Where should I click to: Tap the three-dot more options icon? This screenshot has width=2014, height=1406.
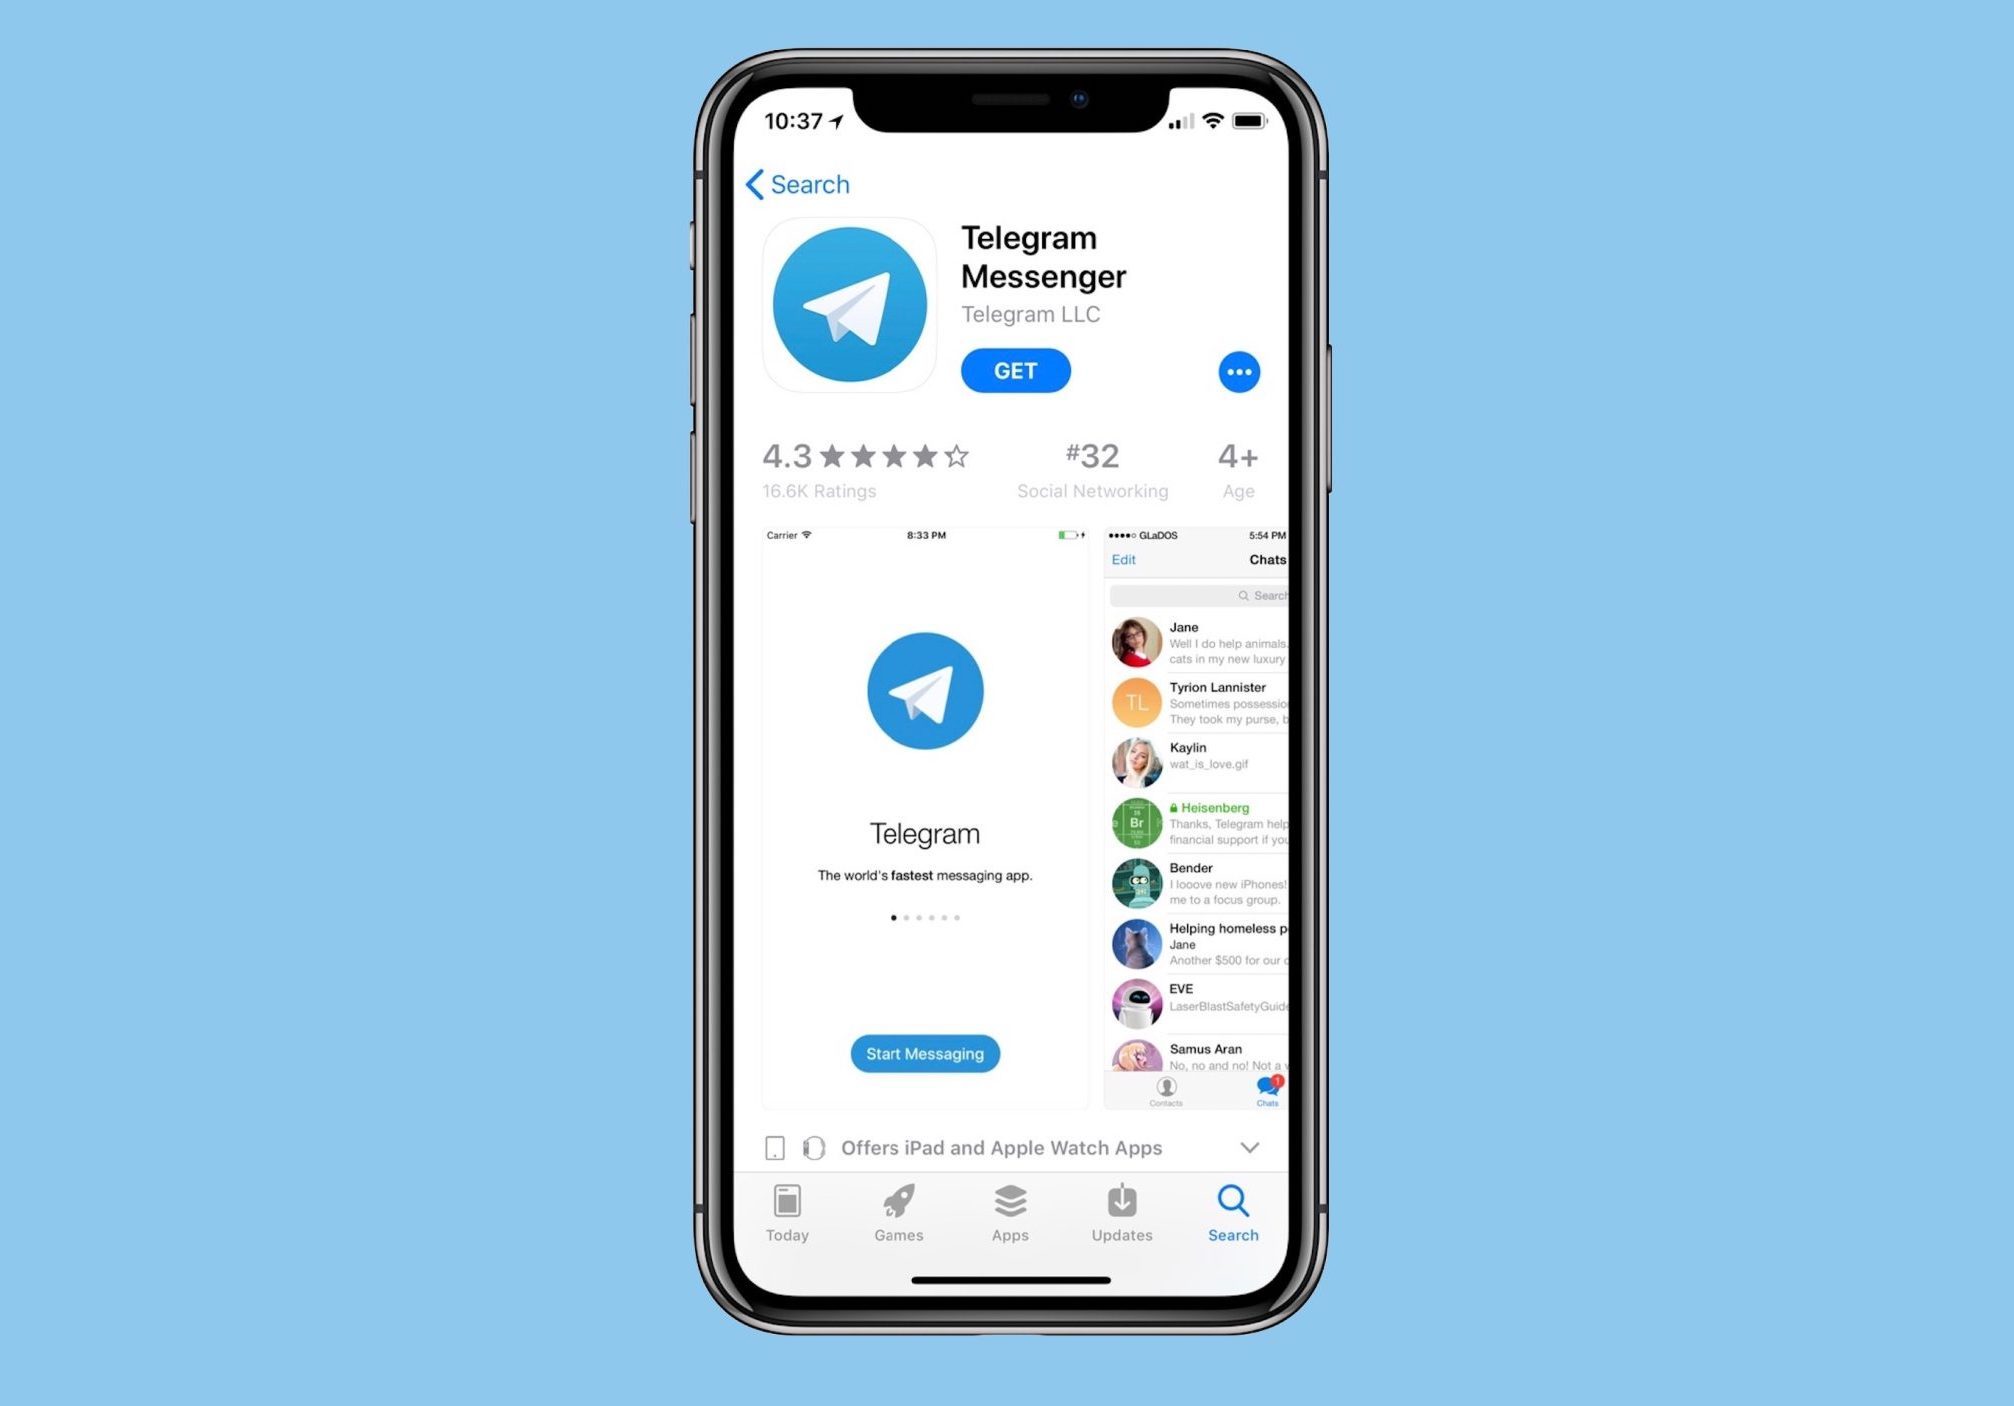pyautogui.click(x=1238, y=372)
